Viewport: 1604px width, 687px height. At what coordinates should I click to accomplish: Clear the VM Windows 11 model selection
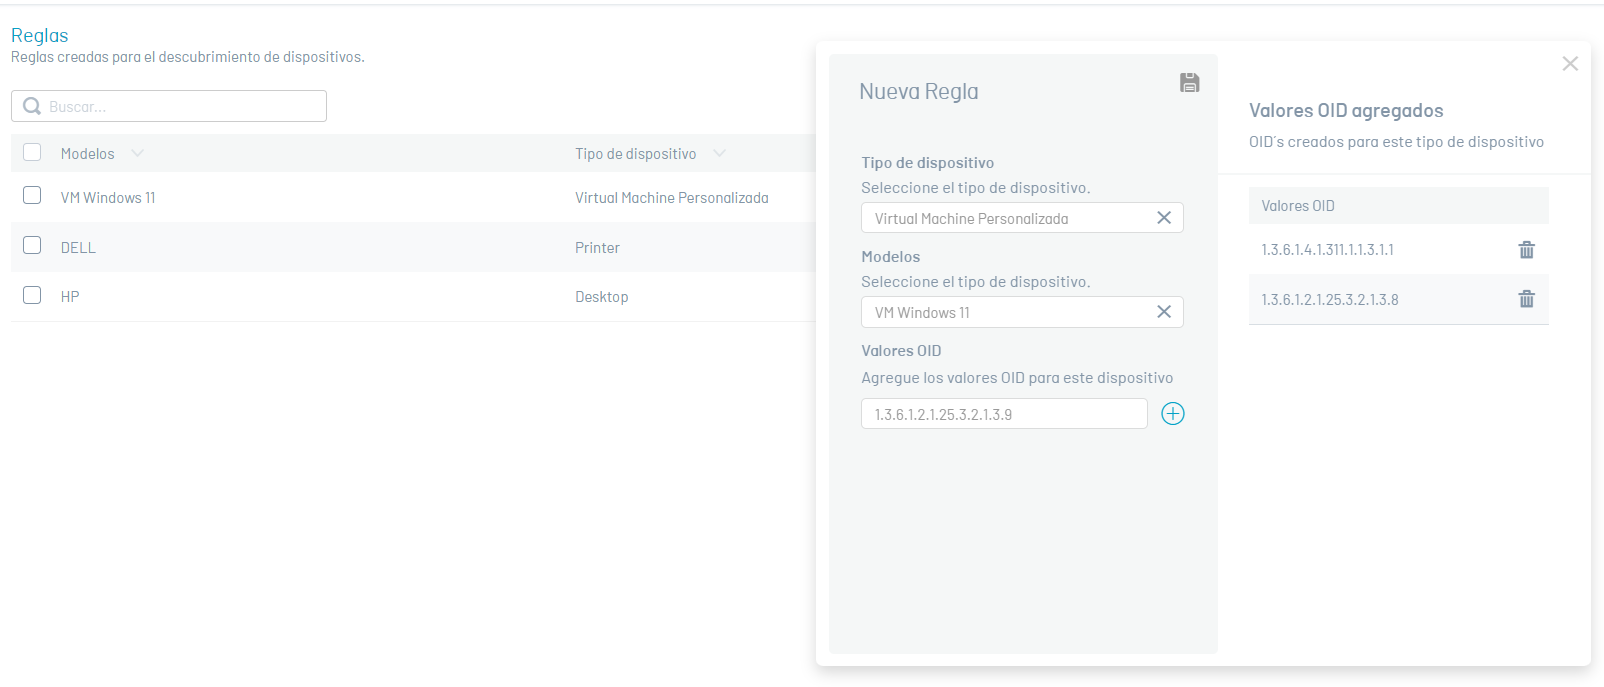pos(1163,312)
